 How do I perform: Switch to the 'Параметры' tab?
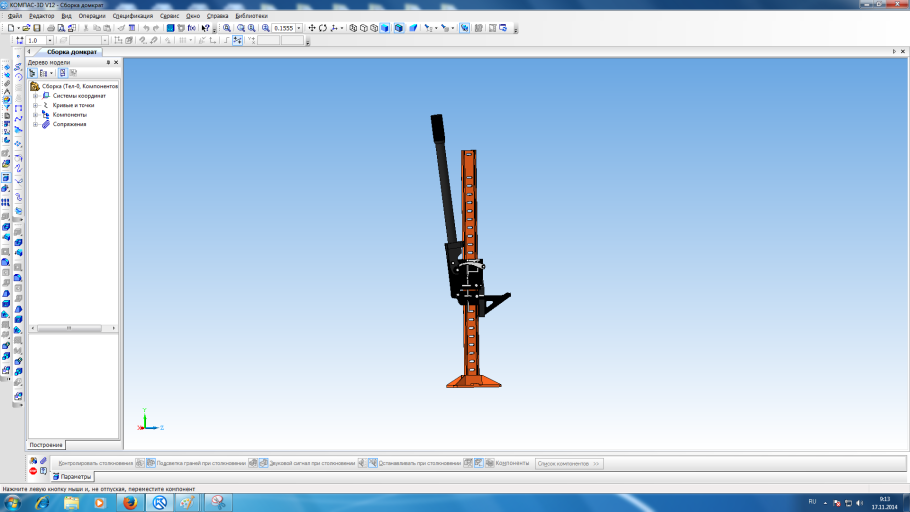coord(72,477)
